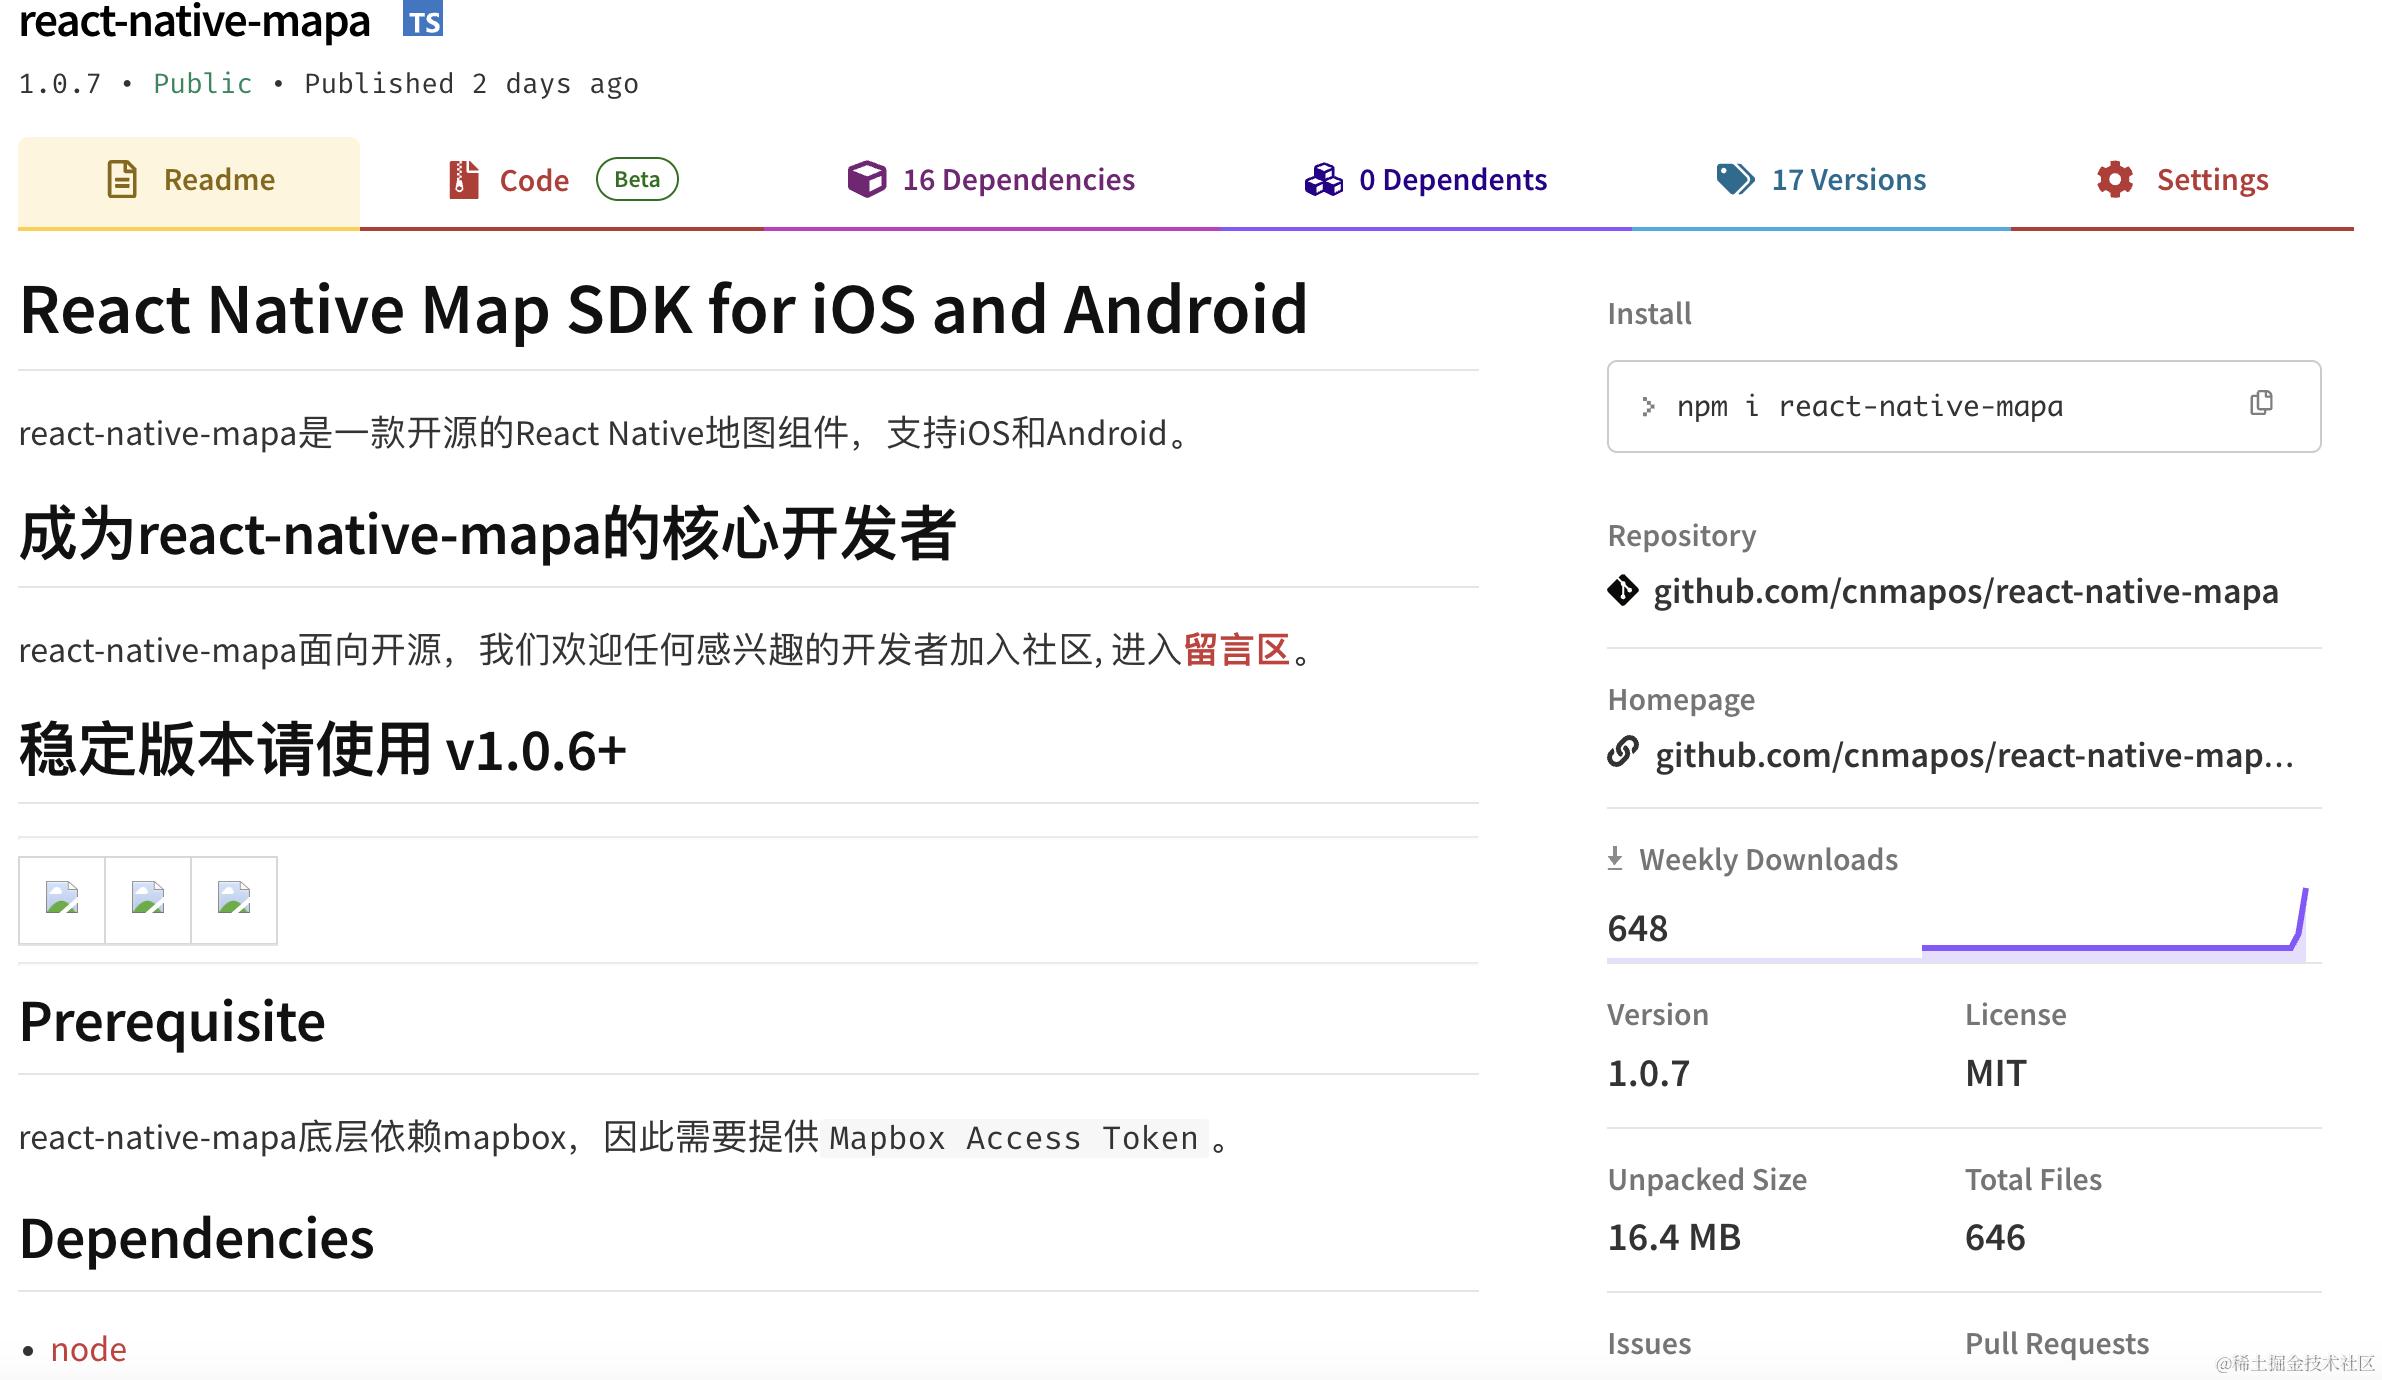Click the homepage chain-link icon
The width and height of the screenshot is (2382, 1380).
coord(1623,752)
